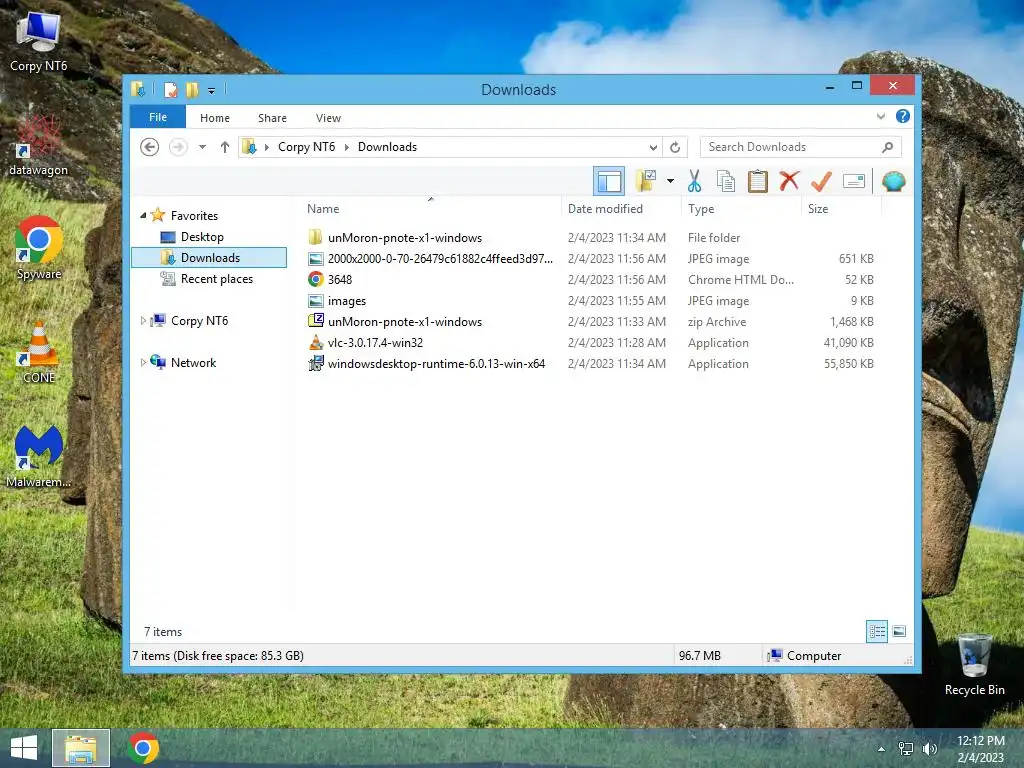Switch to large thumbnails view icon
Screen dimensions: 1024x768
[x=899, y=631]
